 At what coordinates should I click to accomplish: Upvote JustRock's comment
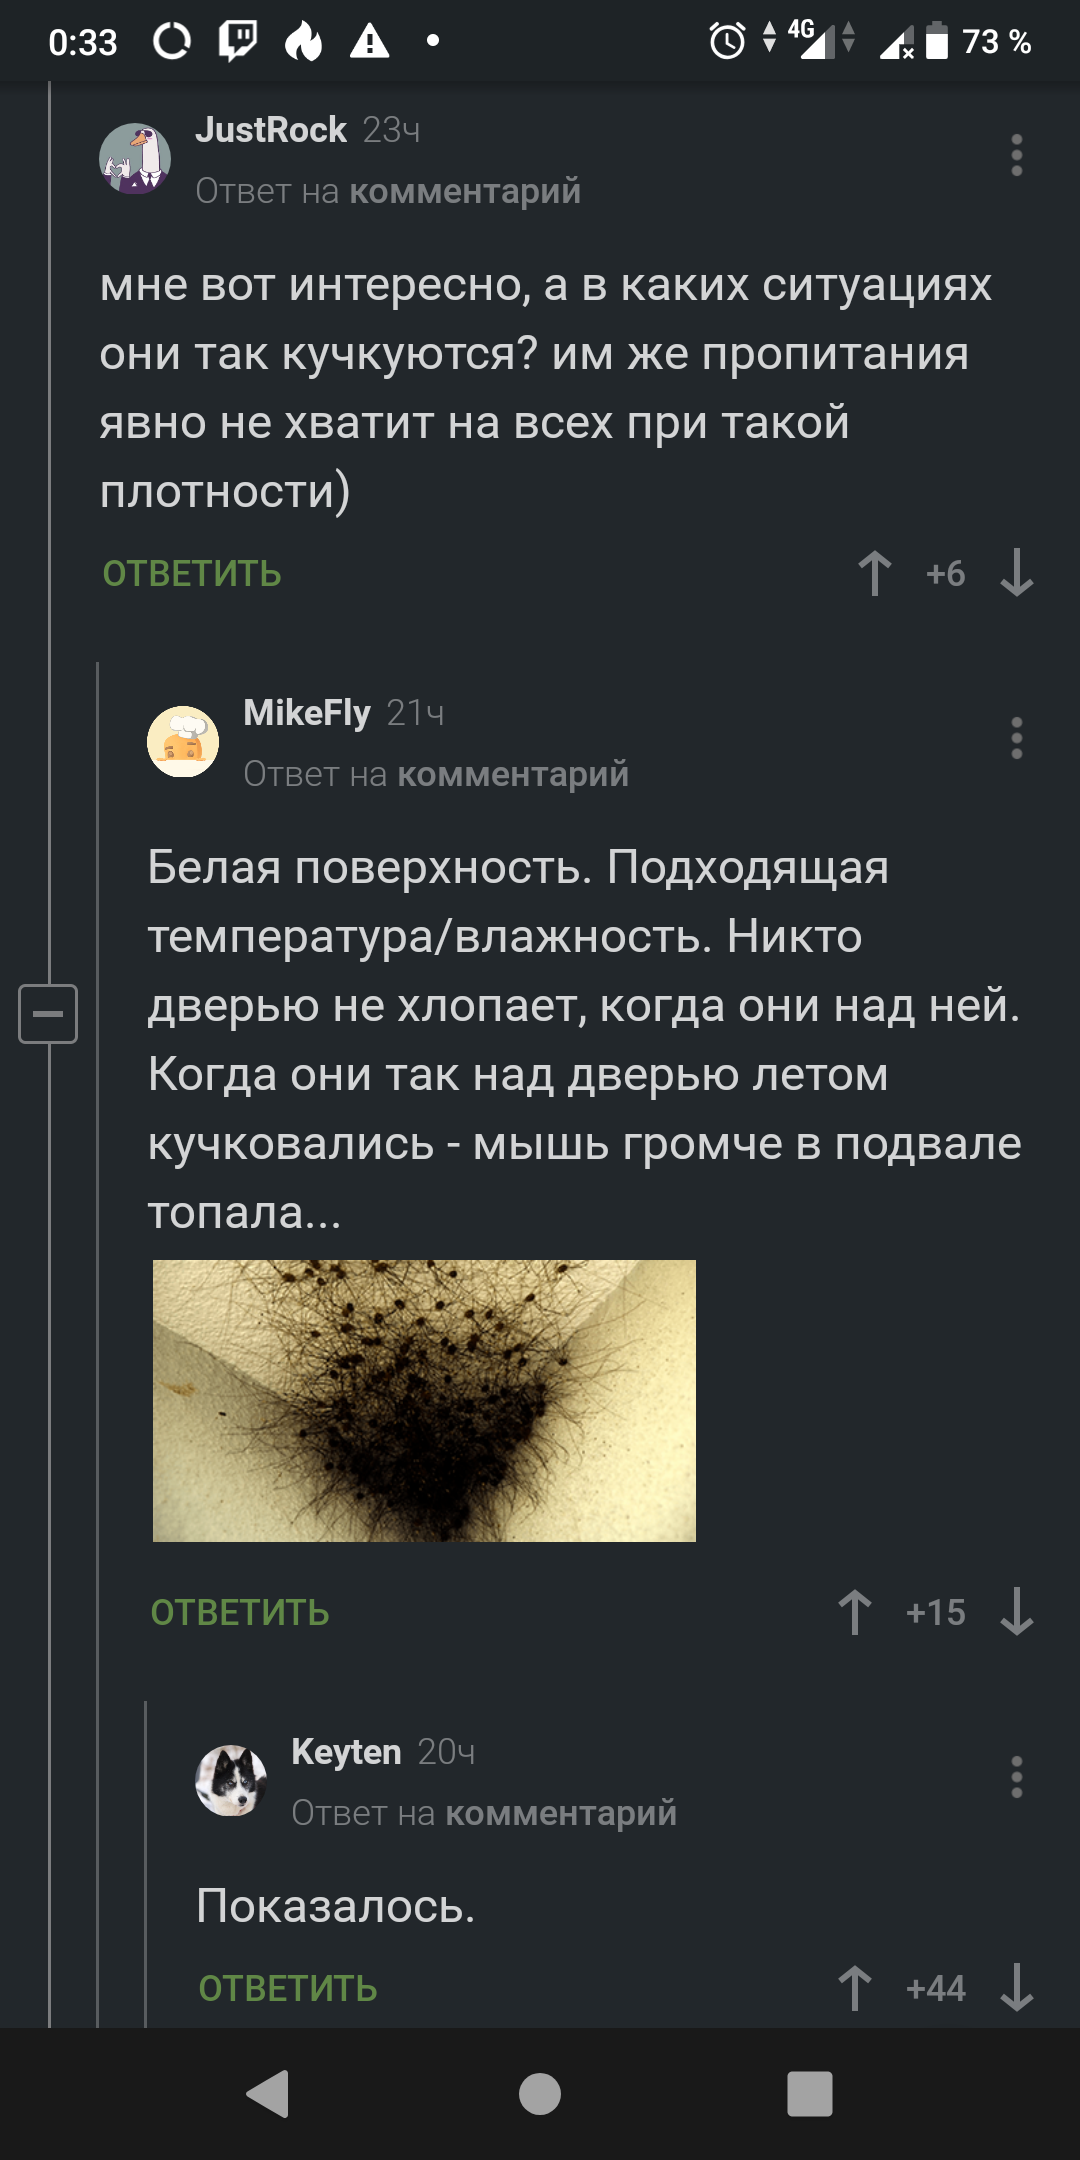[875, 574]
